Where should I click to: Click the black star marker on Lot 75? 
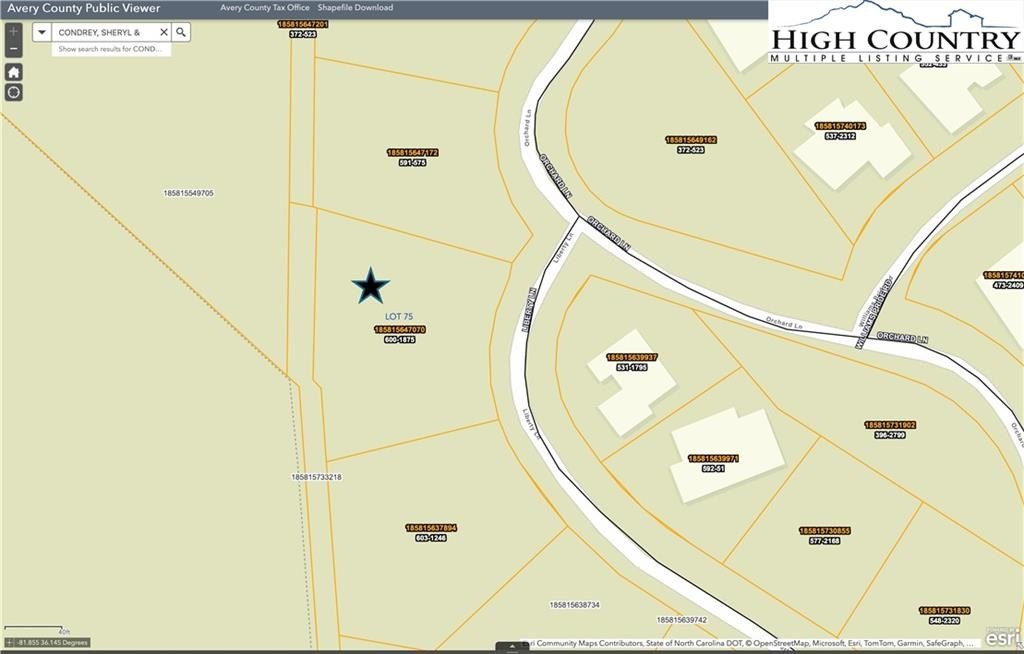[370, 287]
